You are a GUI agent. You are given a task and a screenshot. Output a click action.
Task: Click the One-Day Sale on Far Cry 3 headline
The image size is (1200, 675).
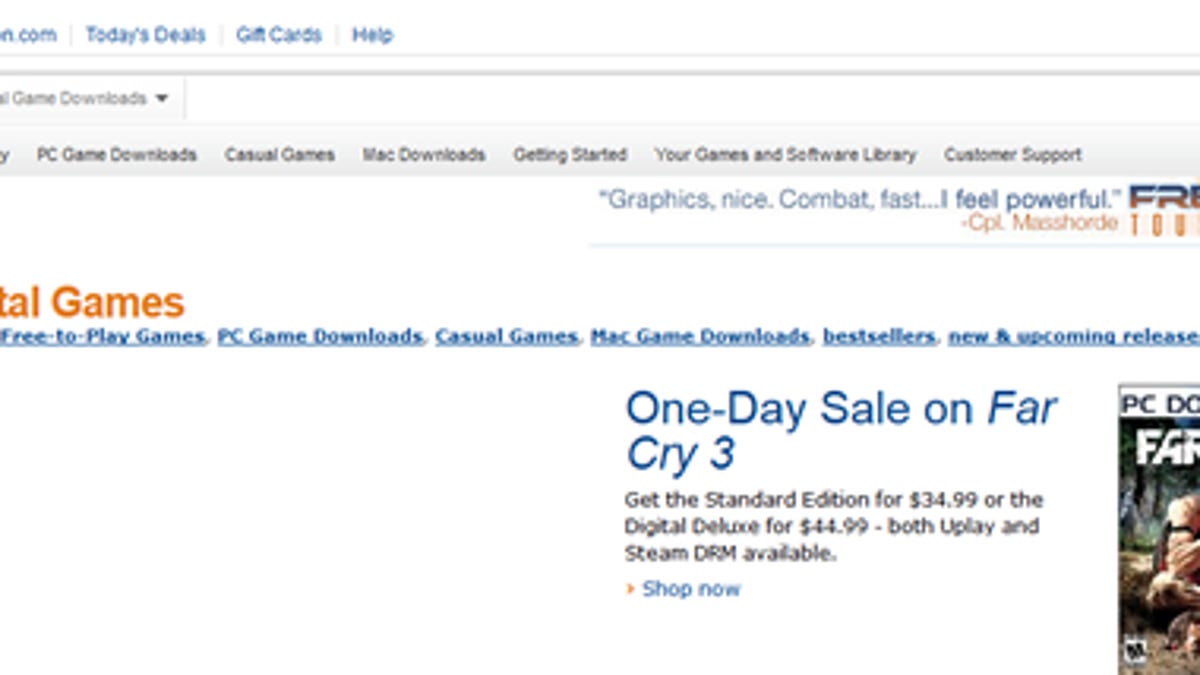[x=840, y=430]
